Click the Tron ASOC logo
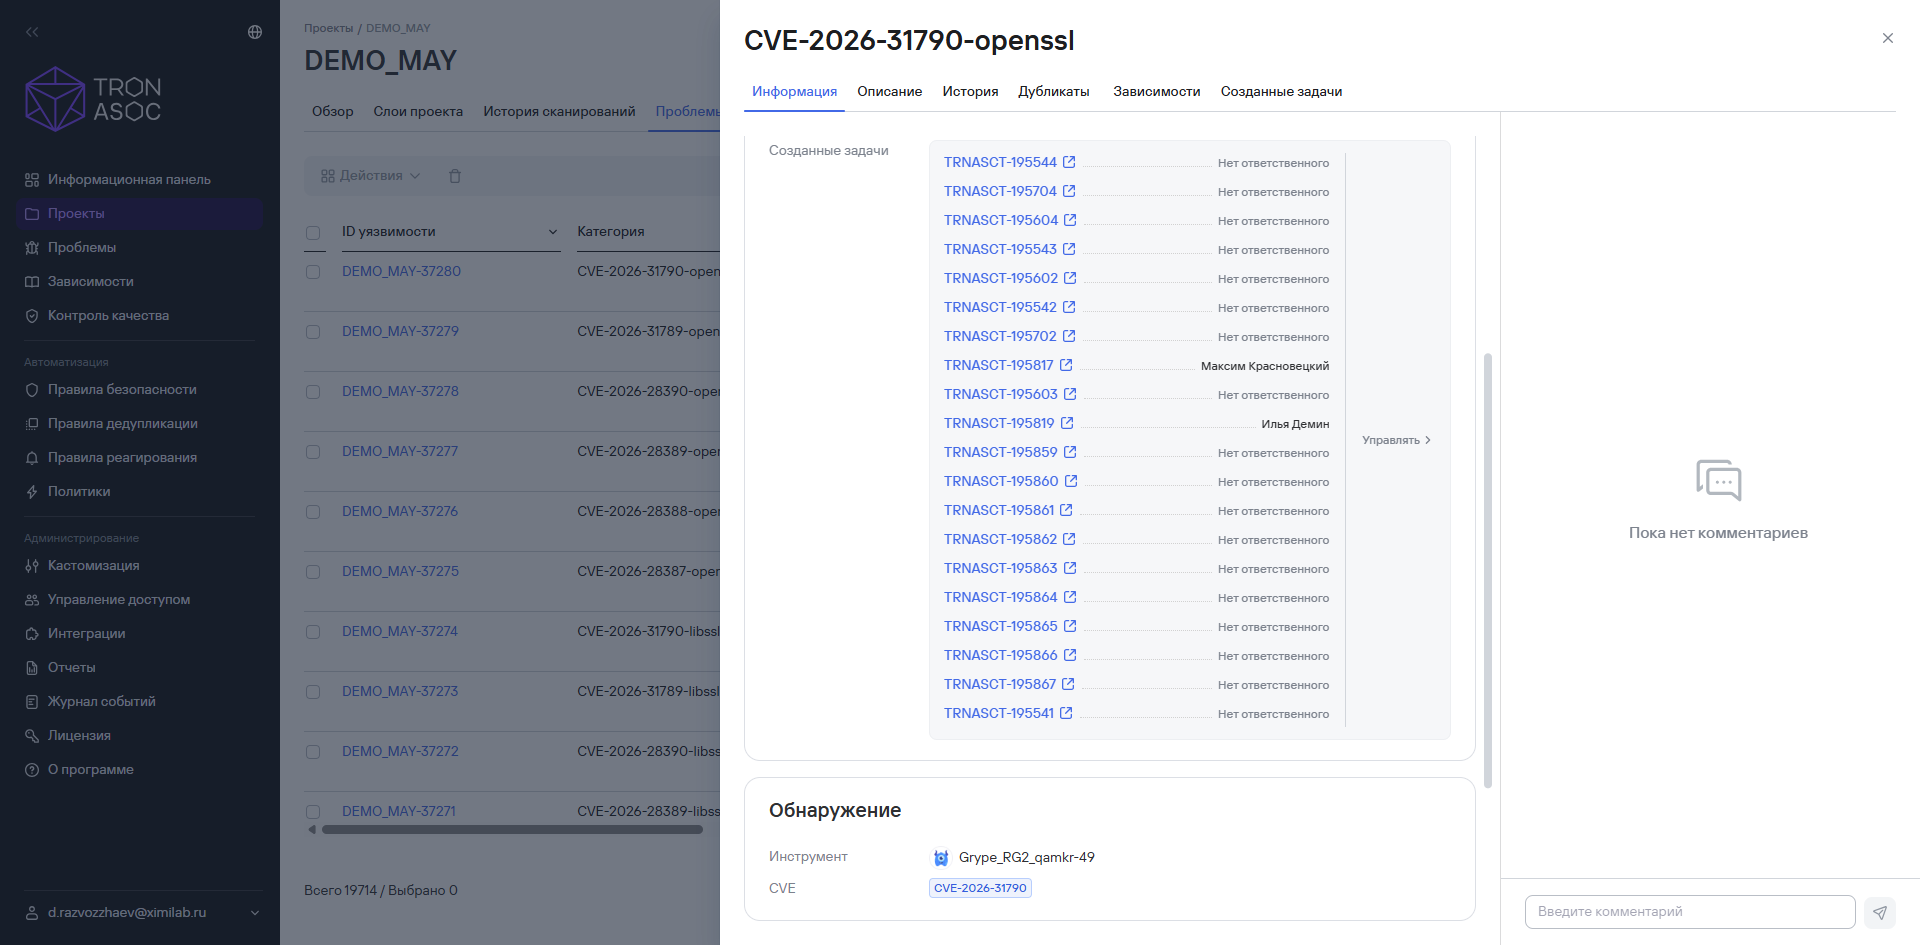The width and height of the screenshot is (1920, 945). coord(93,99)
